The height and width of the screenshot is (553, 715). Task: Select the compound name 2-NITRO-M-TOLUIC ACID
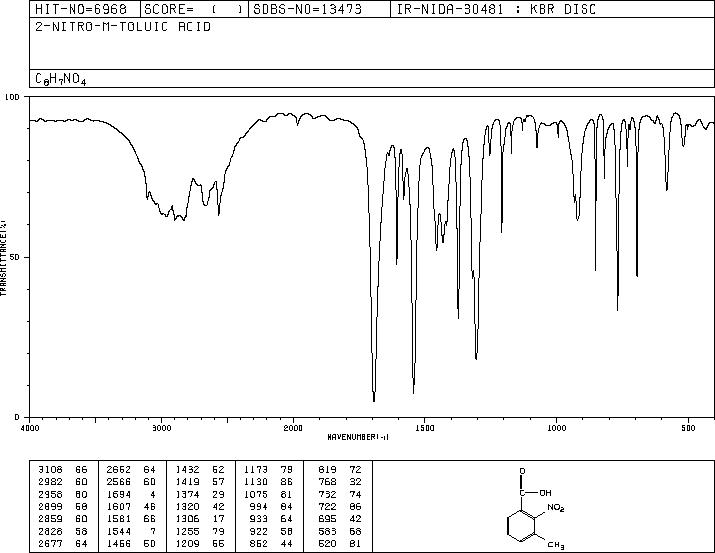point(123,27)
